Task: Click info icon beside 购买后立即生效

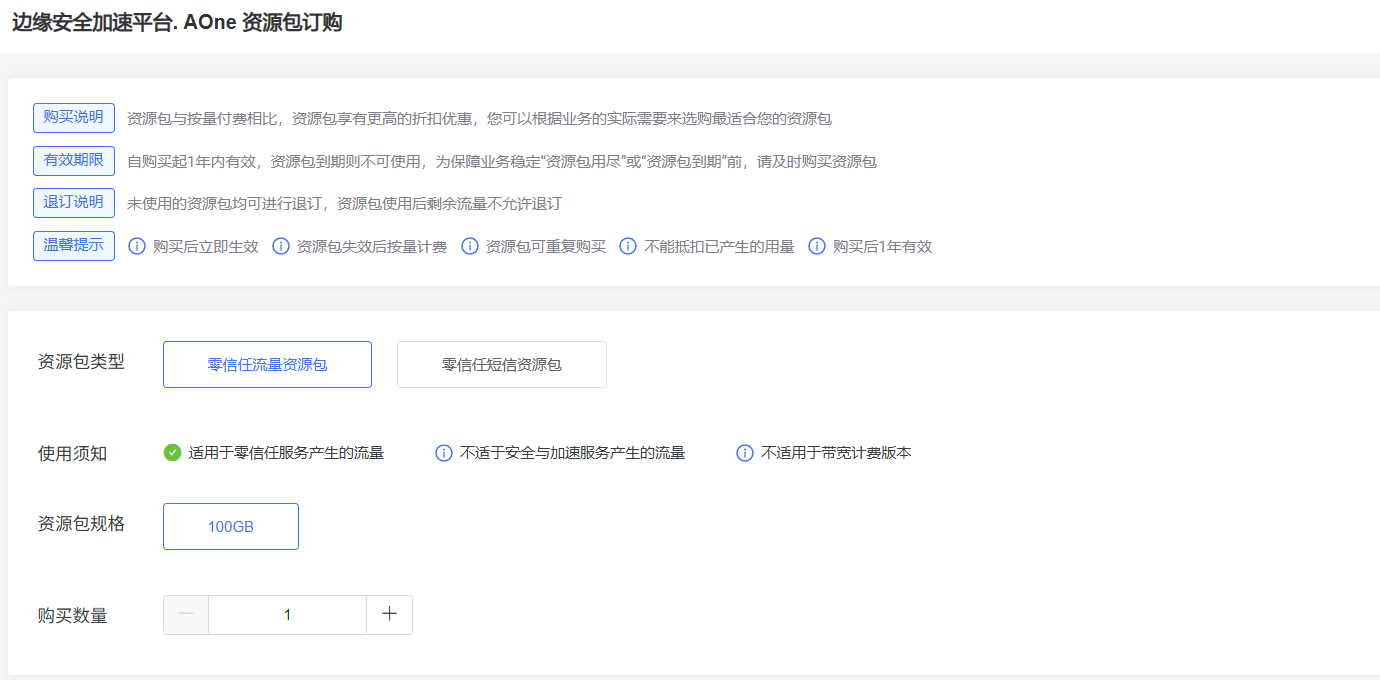Action: 137,246
